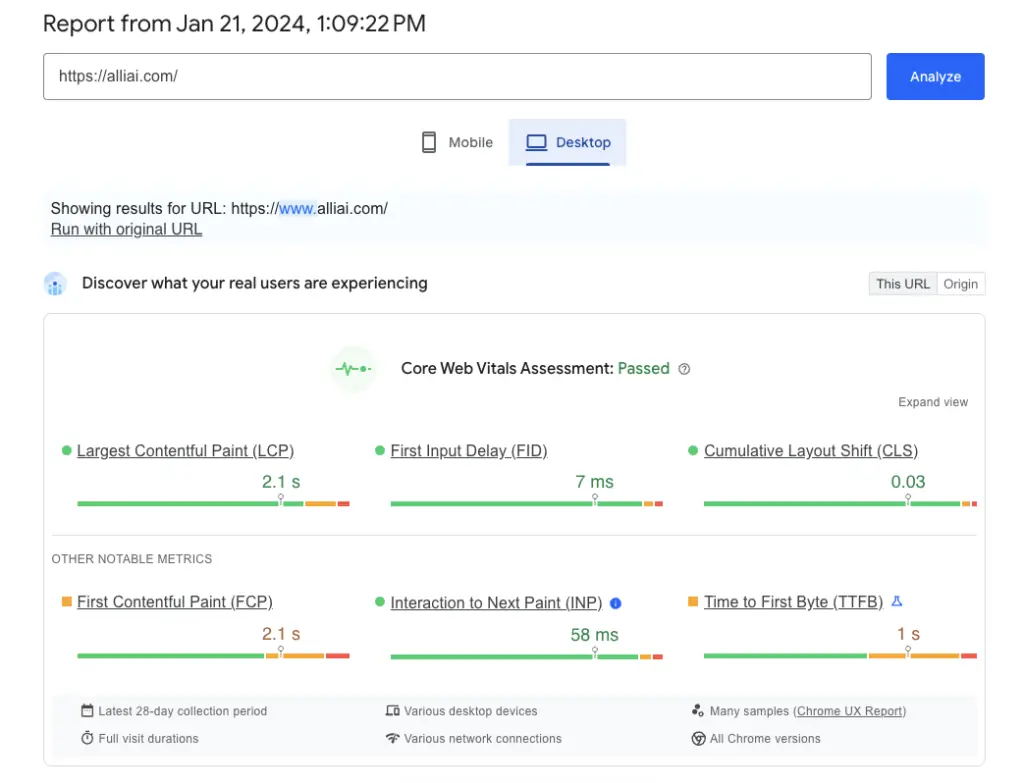Click Full visit durations text
The width and height of the screenshot is (1024, 783).
pyautogui.click(x=148, y=739)
